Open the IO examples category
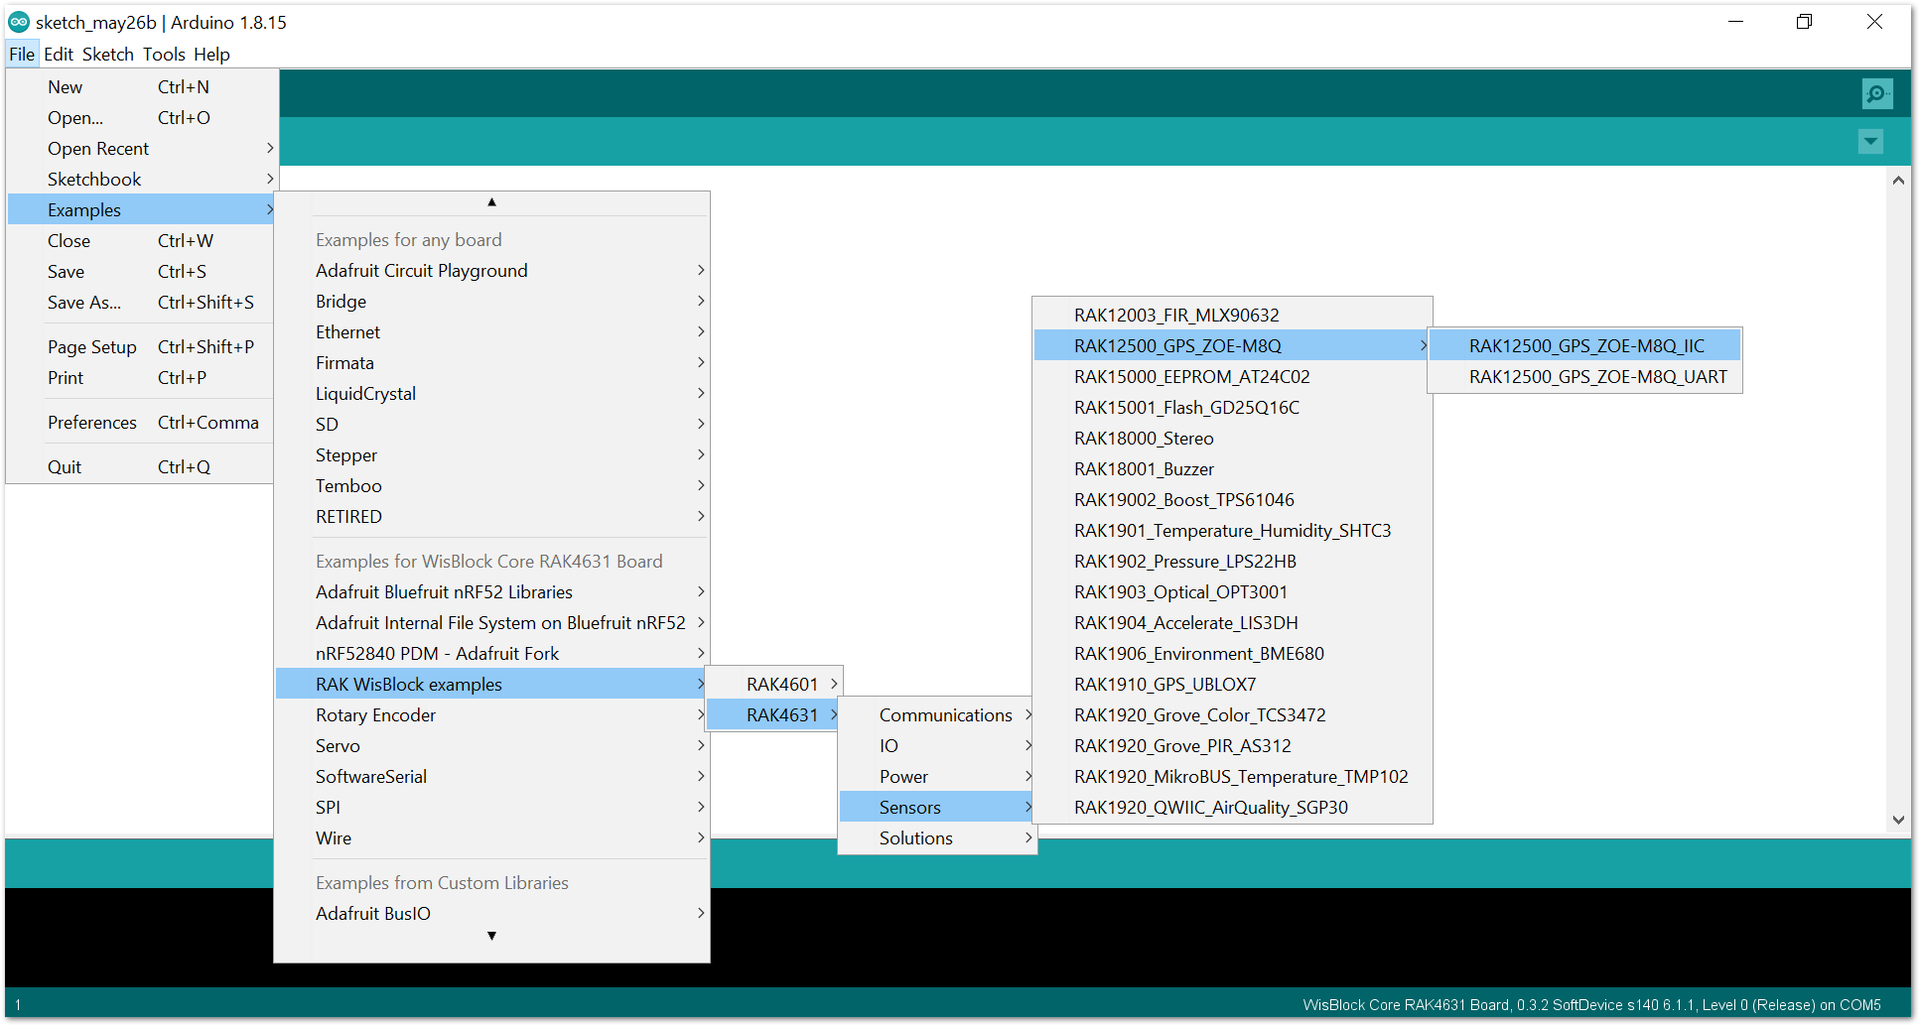Viewport: 1920px width, 1026px height. pyautogui.click(x=937, y=746)
